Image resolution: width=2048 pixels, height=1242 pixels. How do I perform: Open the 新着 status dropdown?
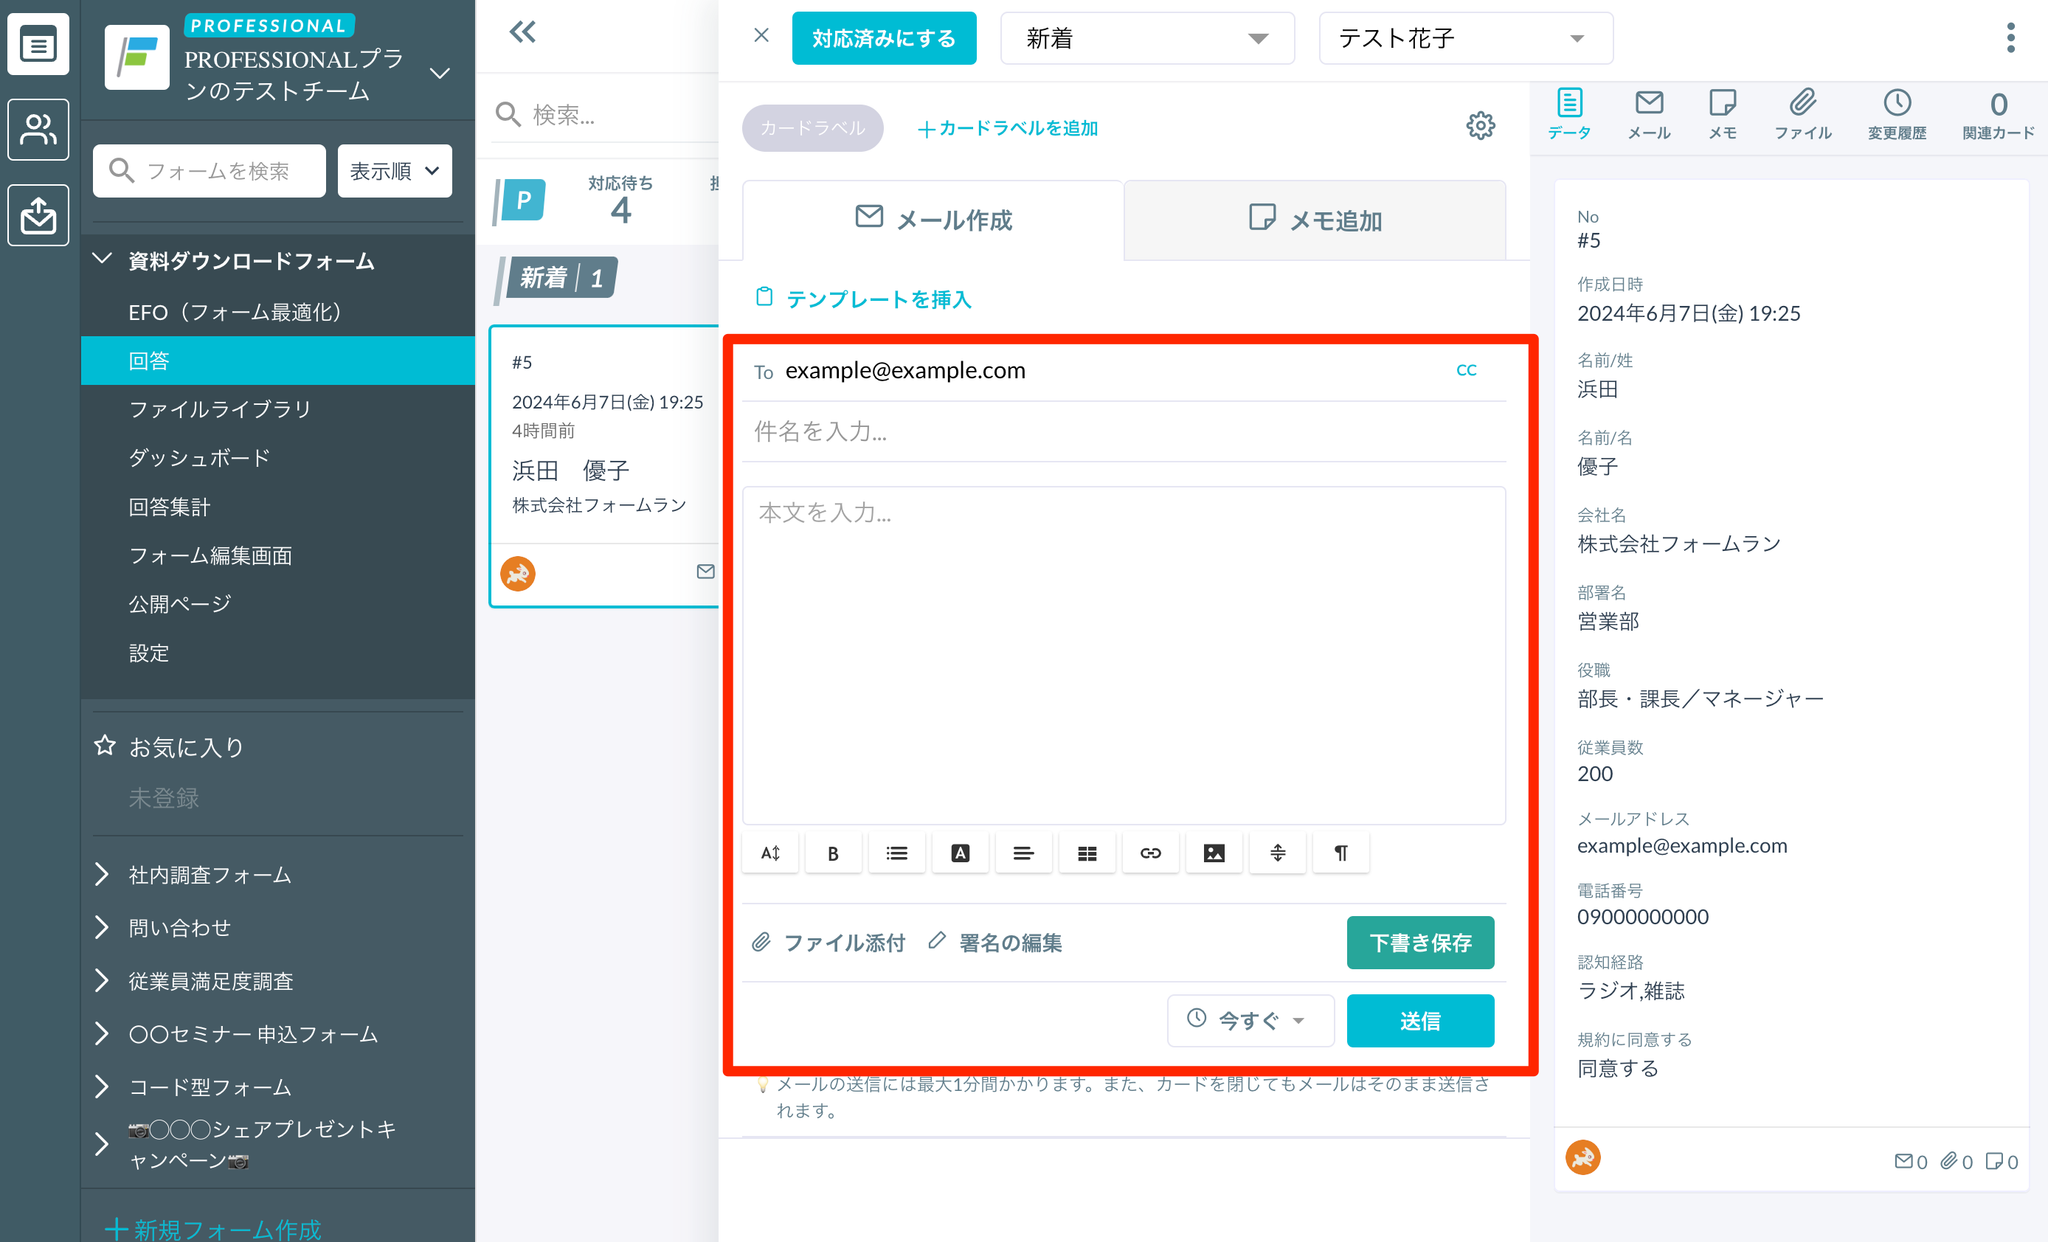[1147, 38]
